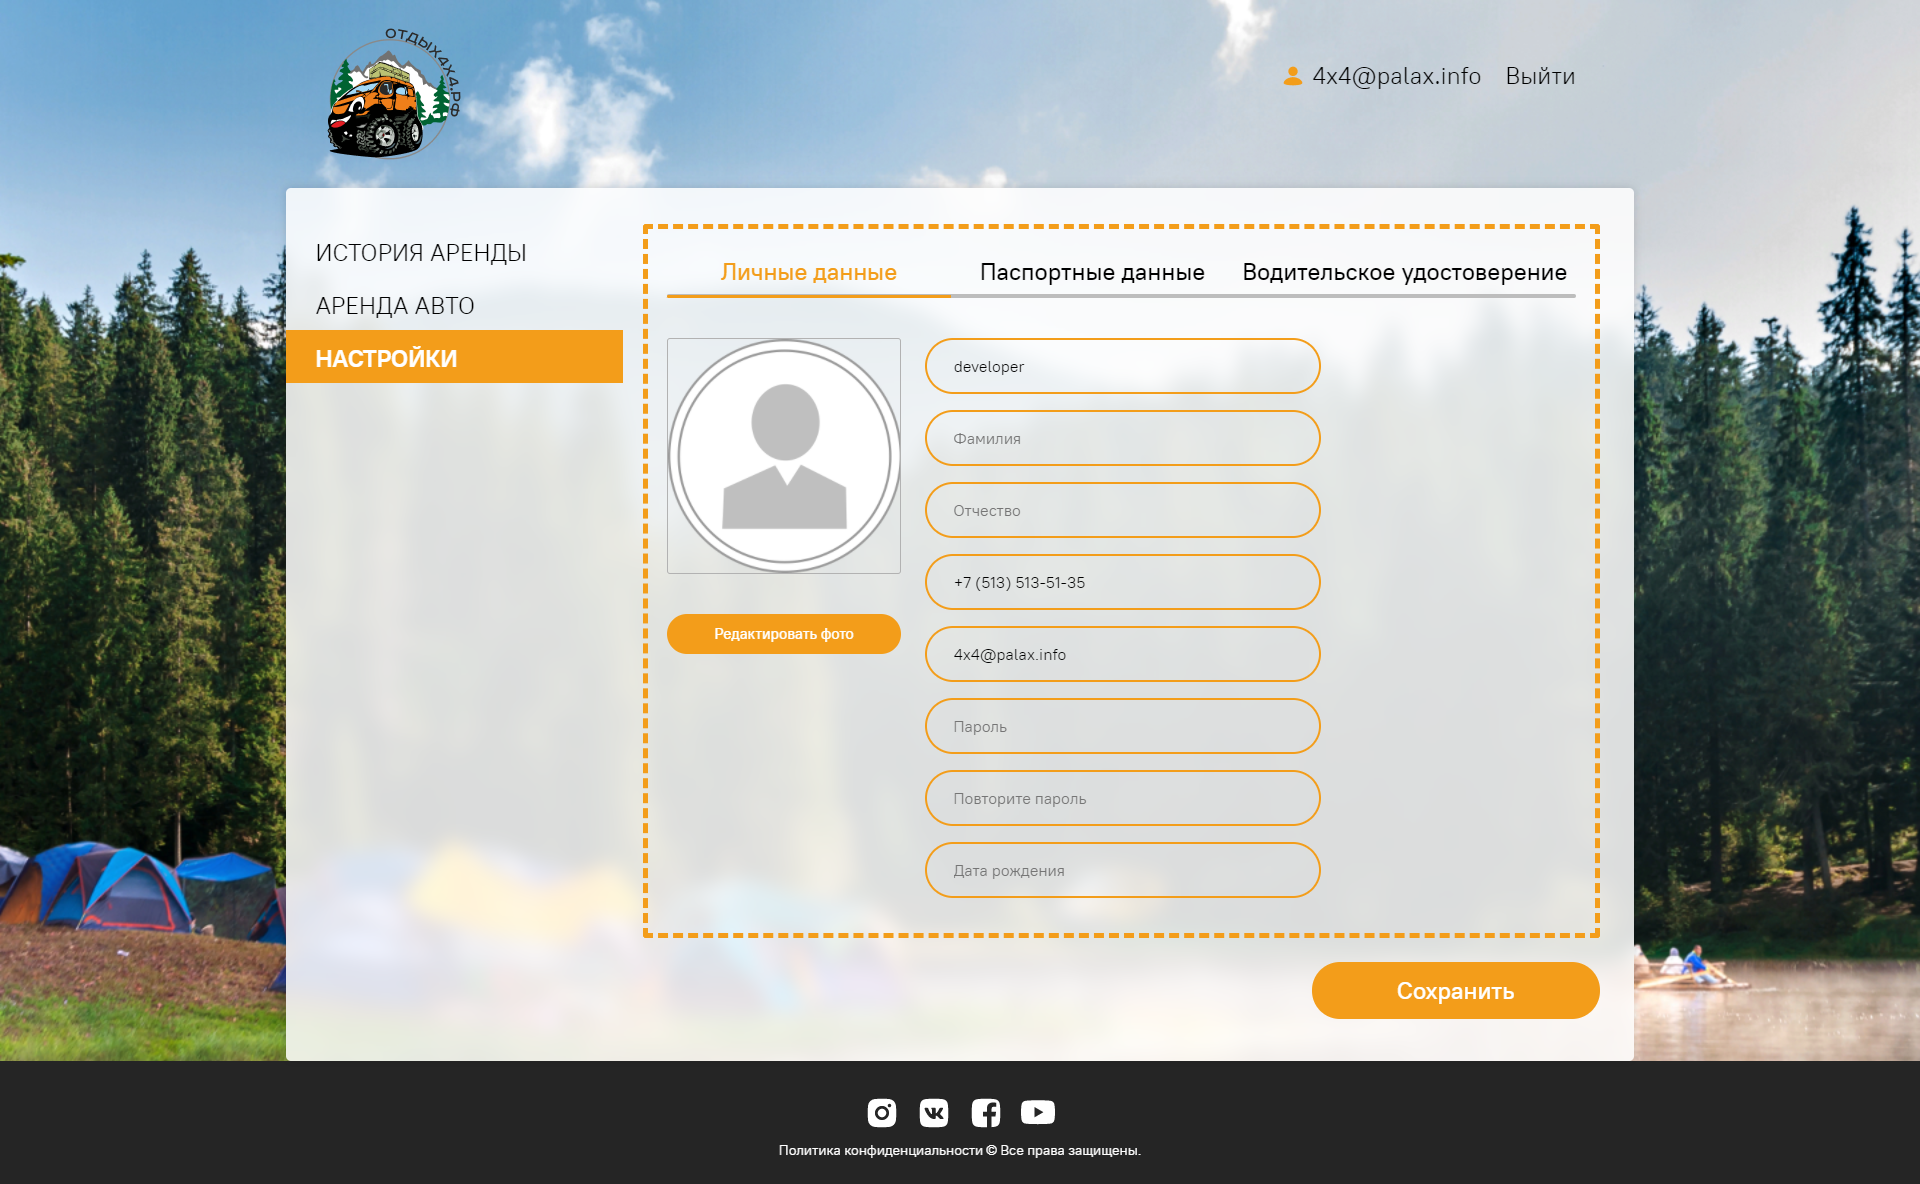
Task: Click the Instagram icon in footer
Action: point(881,1112)
